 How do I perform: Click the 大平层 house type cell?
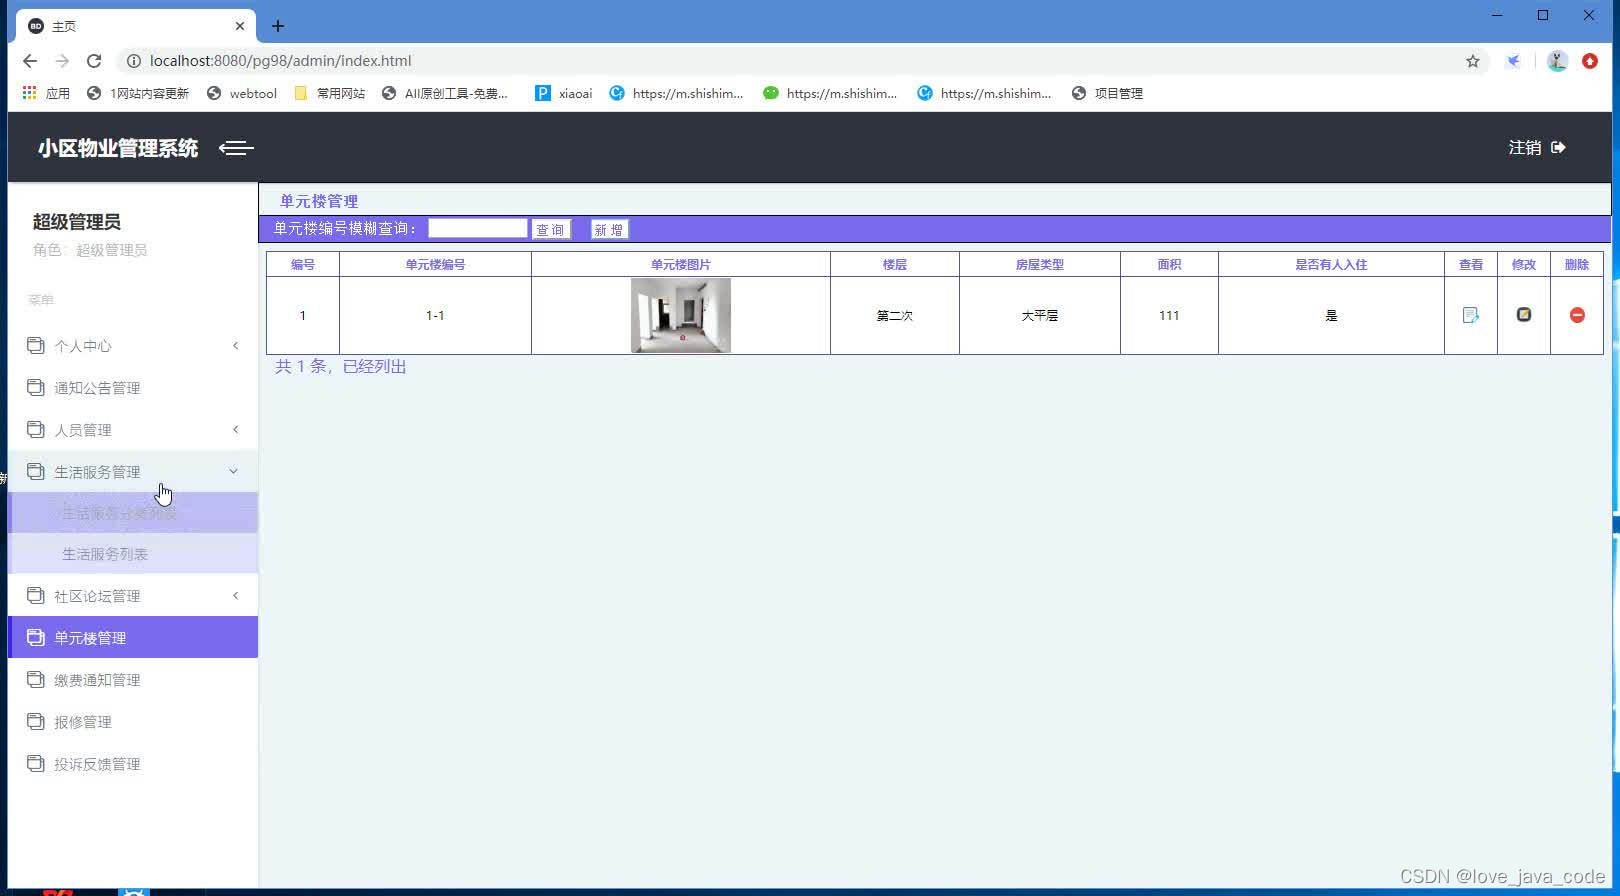coord(1040,316)
